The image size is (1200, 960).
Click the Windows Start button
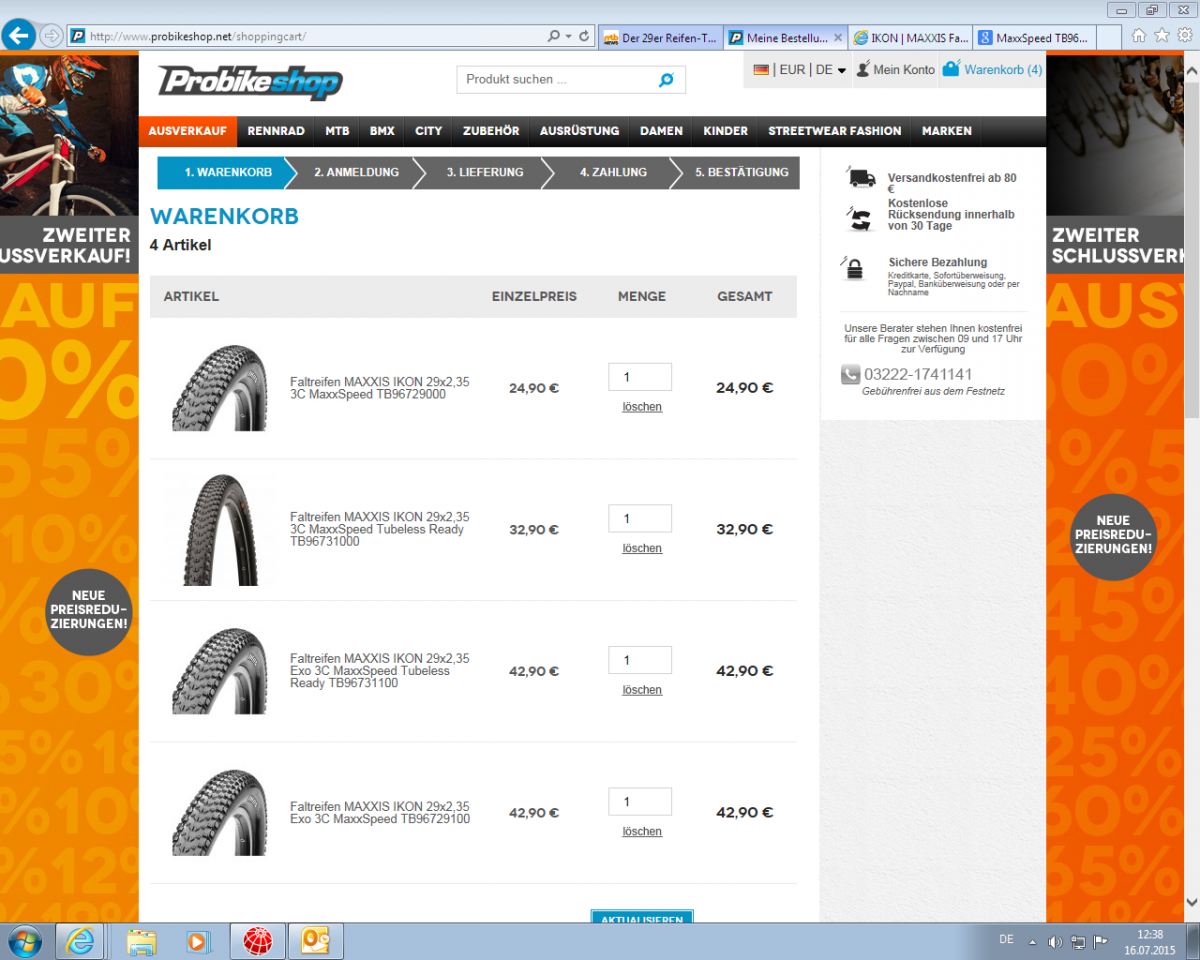[x=24, y=941]
